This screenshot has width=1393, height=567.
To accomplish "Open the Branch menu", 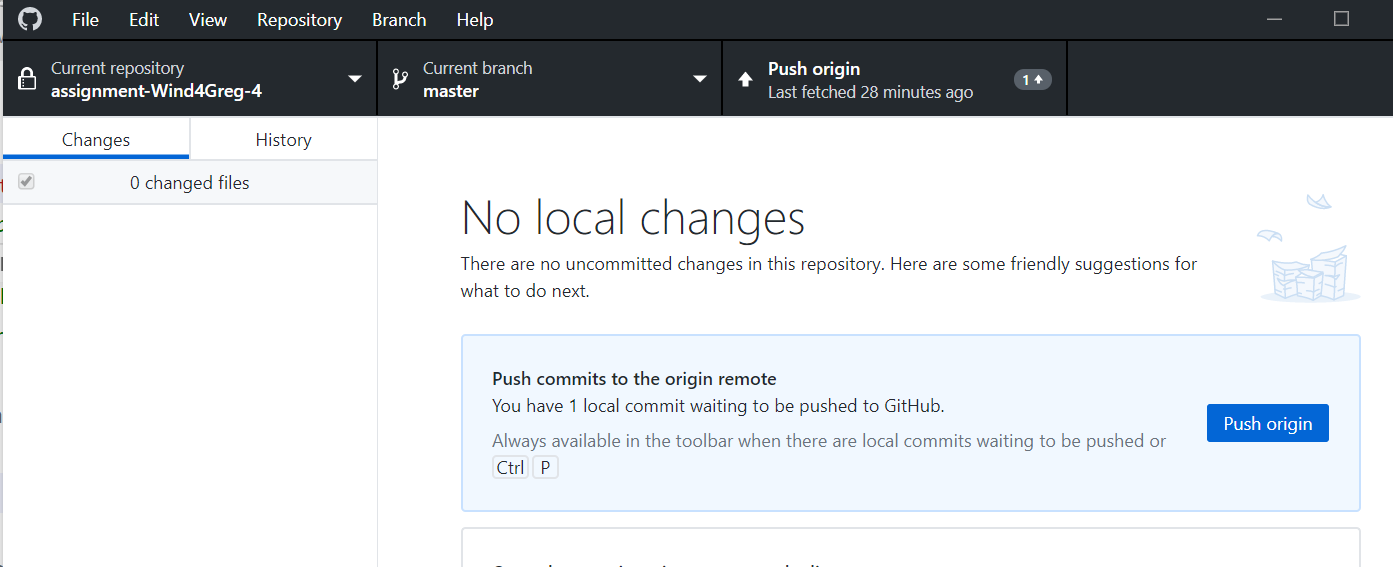I will click(399, 20).
